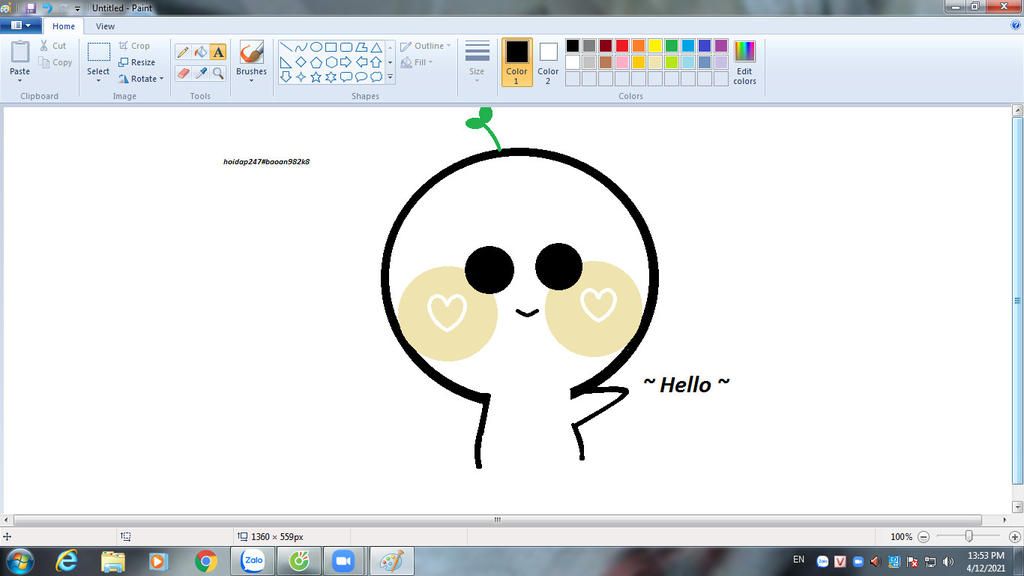Click the Cut button

coord(53,46)
